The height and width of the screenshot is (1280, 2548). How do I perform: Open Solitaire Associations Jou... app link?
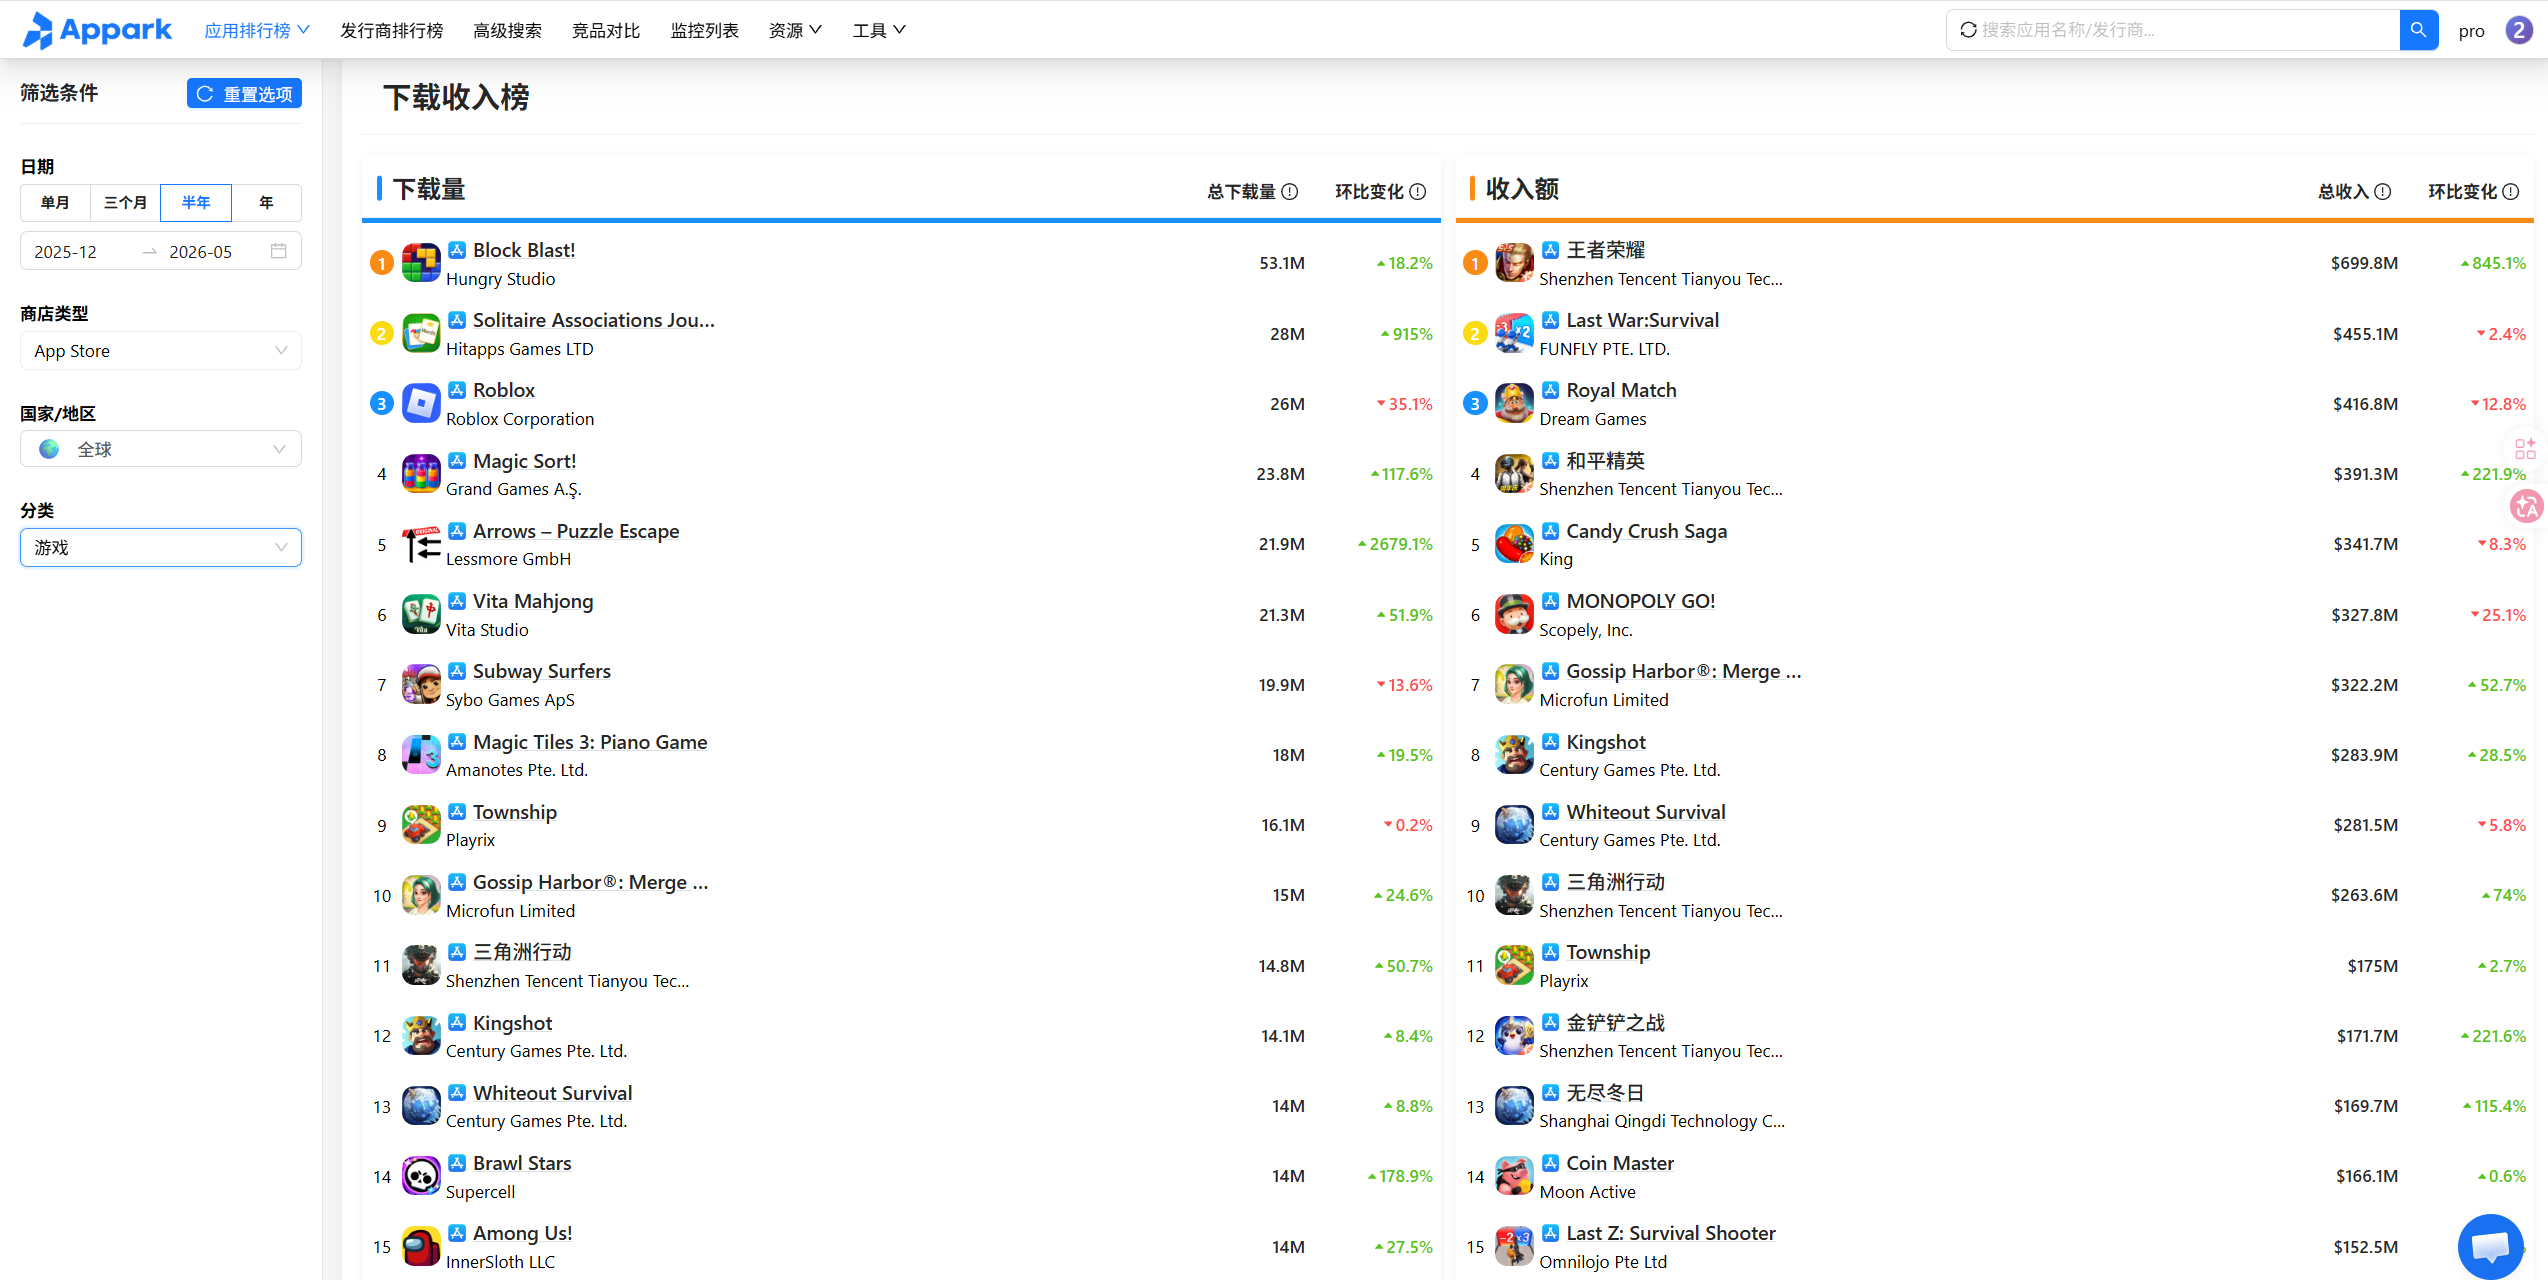click(x=594, y=320)
